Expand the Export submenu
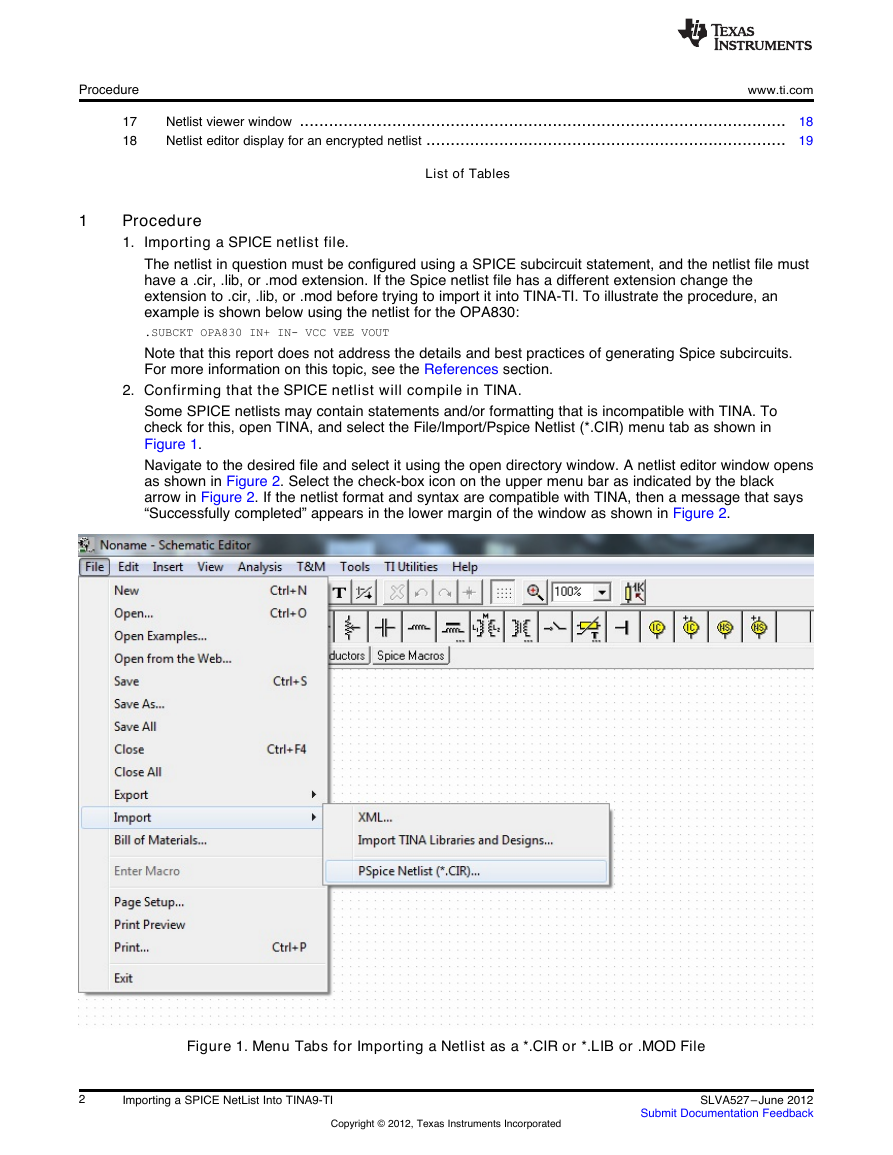The height and width of the screenshot is (1155, 893). pyautogui.click(x=203, y=795)
